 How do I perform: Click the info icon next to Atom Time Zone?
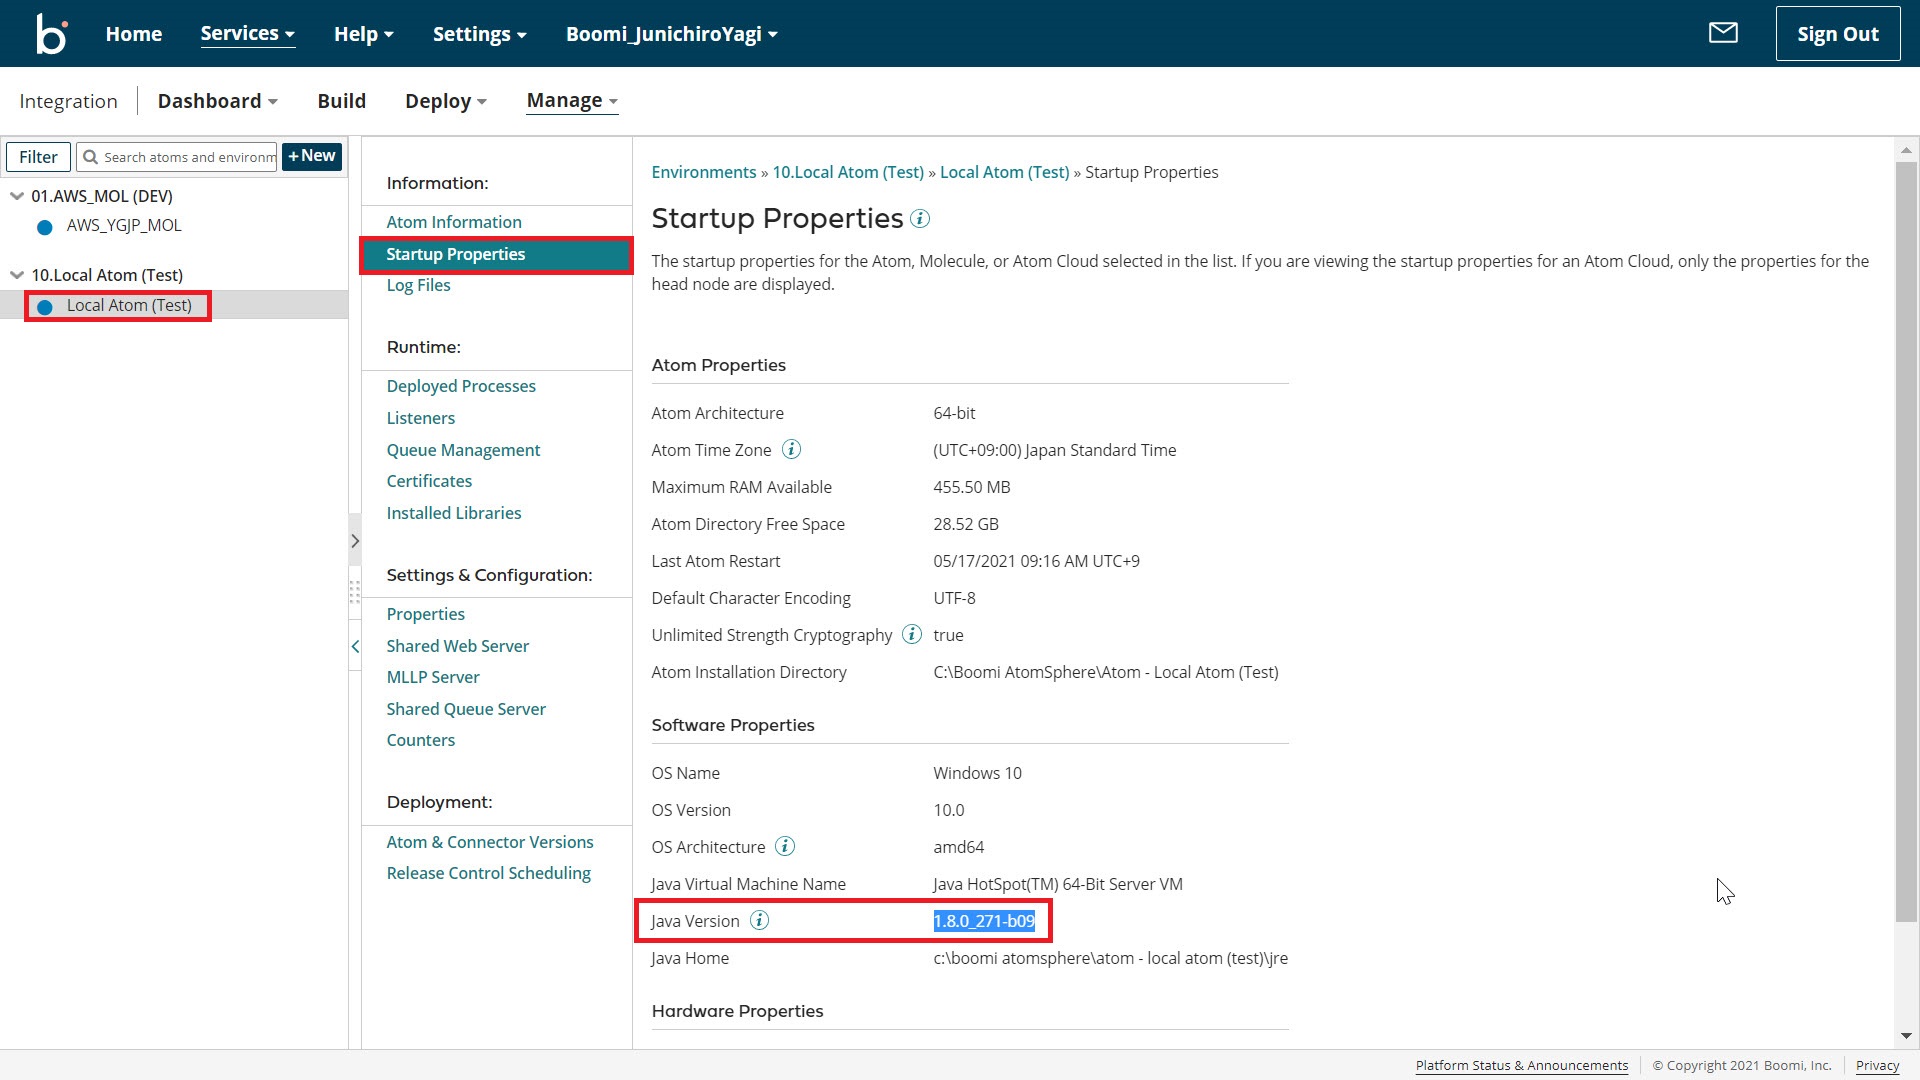[791, 449]
